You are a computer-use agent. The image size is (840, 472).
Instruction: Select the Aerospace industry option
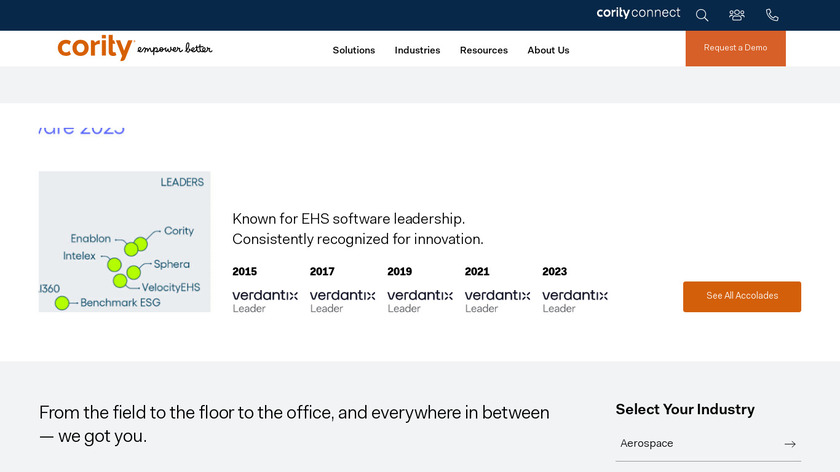tap(647, 443)
